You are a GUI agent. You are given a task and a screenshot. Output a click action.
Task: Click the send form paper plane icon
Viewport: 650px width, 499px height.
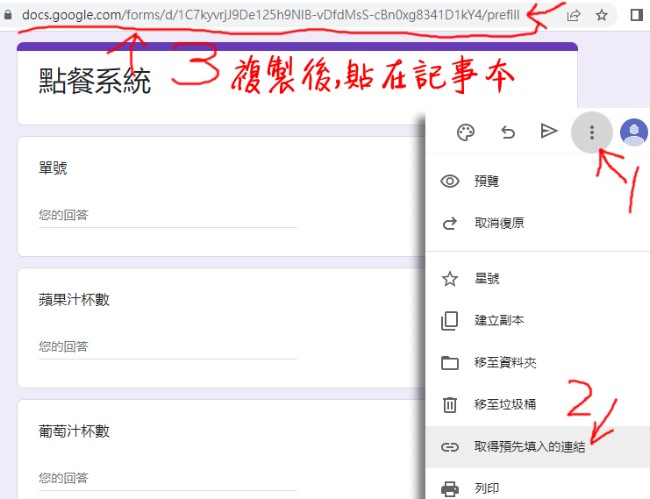(548, 132)
